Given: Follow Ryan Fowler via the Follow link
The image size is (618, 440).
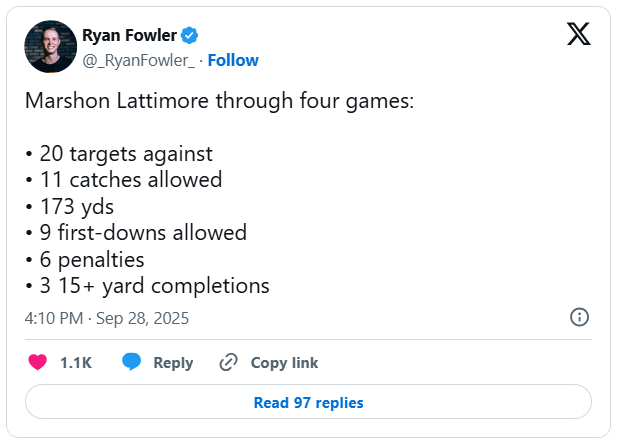Looking at the screenshot, I should pos(232,60).
